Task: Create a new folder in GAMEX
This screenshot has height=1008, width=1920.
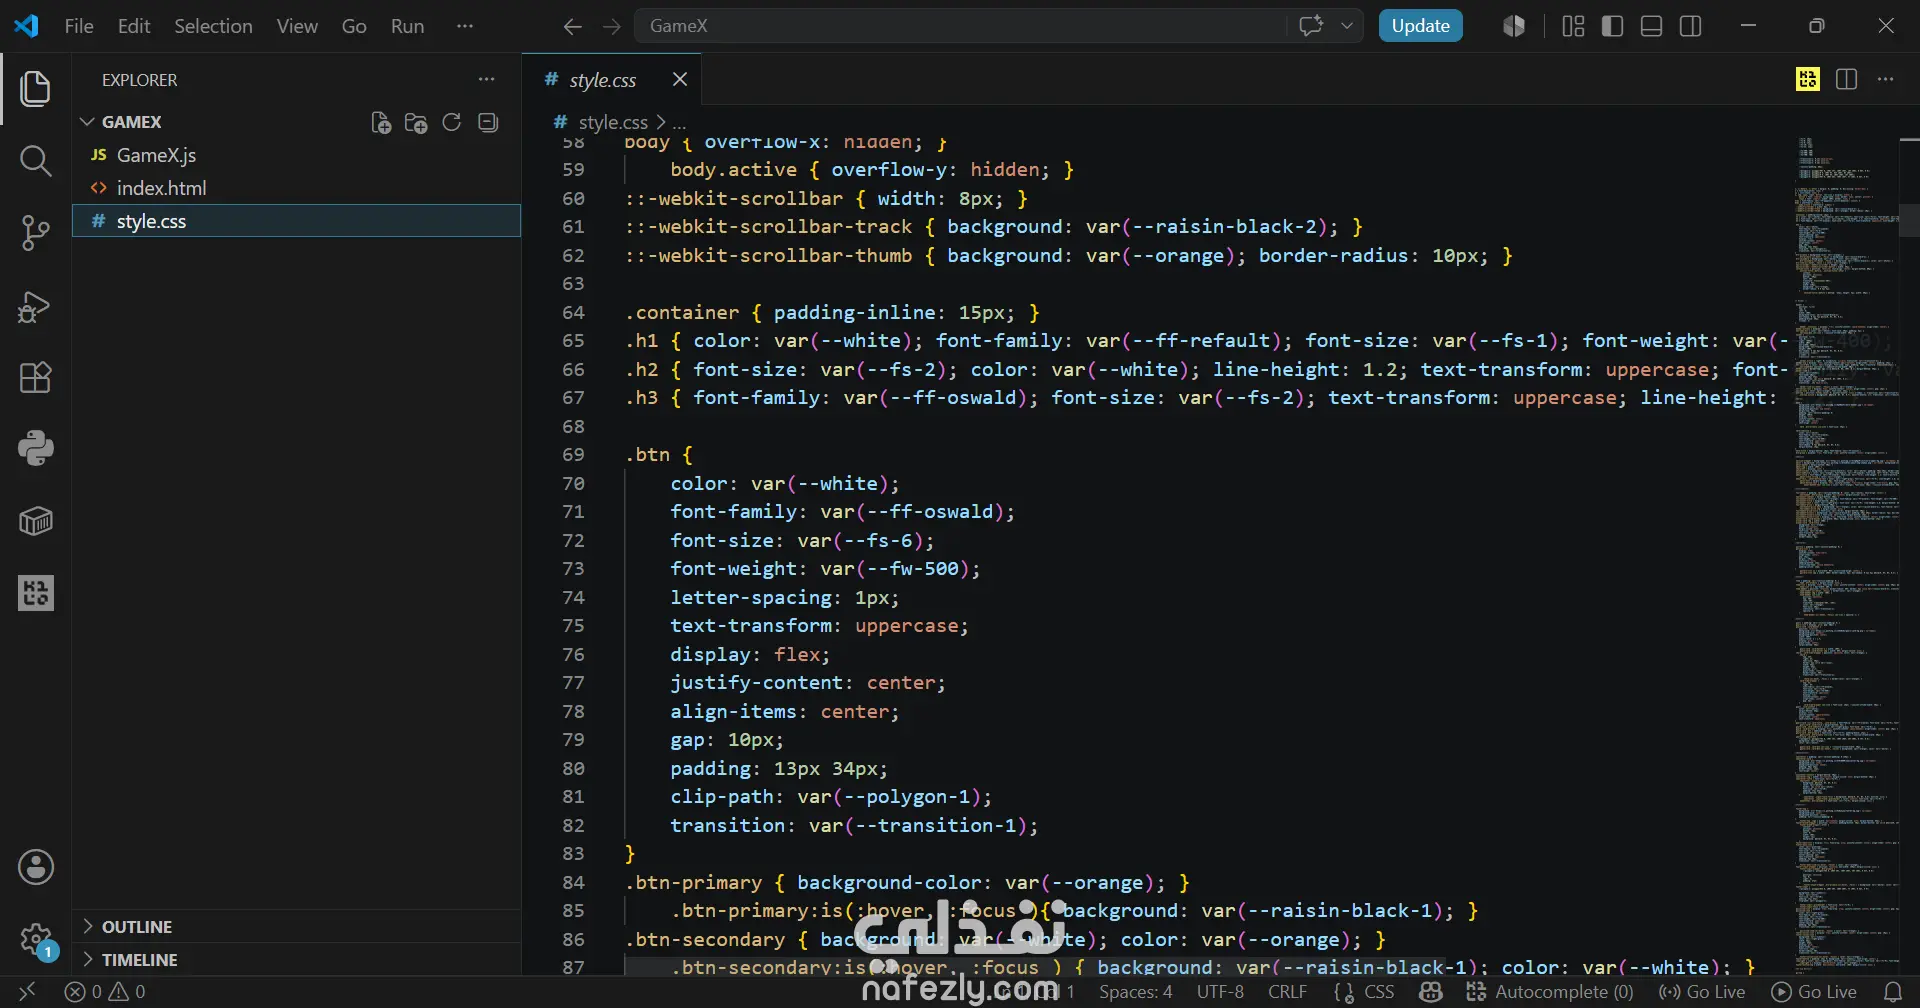Action: click(x=416, y=122)
